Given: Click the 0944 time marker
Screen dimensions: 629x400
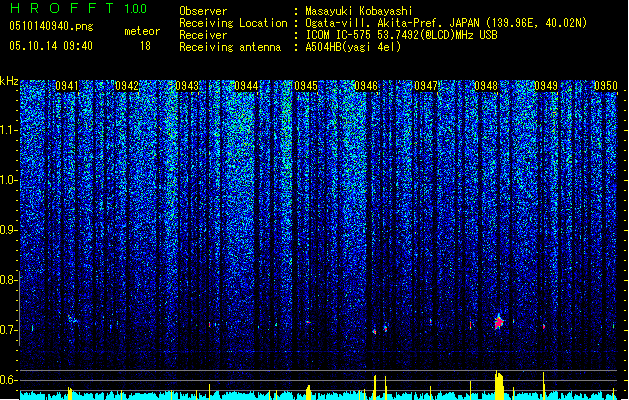Looking at the screenshot, I should [x=246, y=86].
